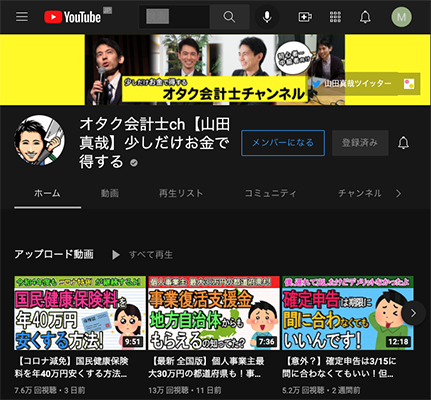431x400 pixels.
Task: Click the 7.6万 回視聴・3 日前 text
Action: pyautogui.click(x=50, y=390)
